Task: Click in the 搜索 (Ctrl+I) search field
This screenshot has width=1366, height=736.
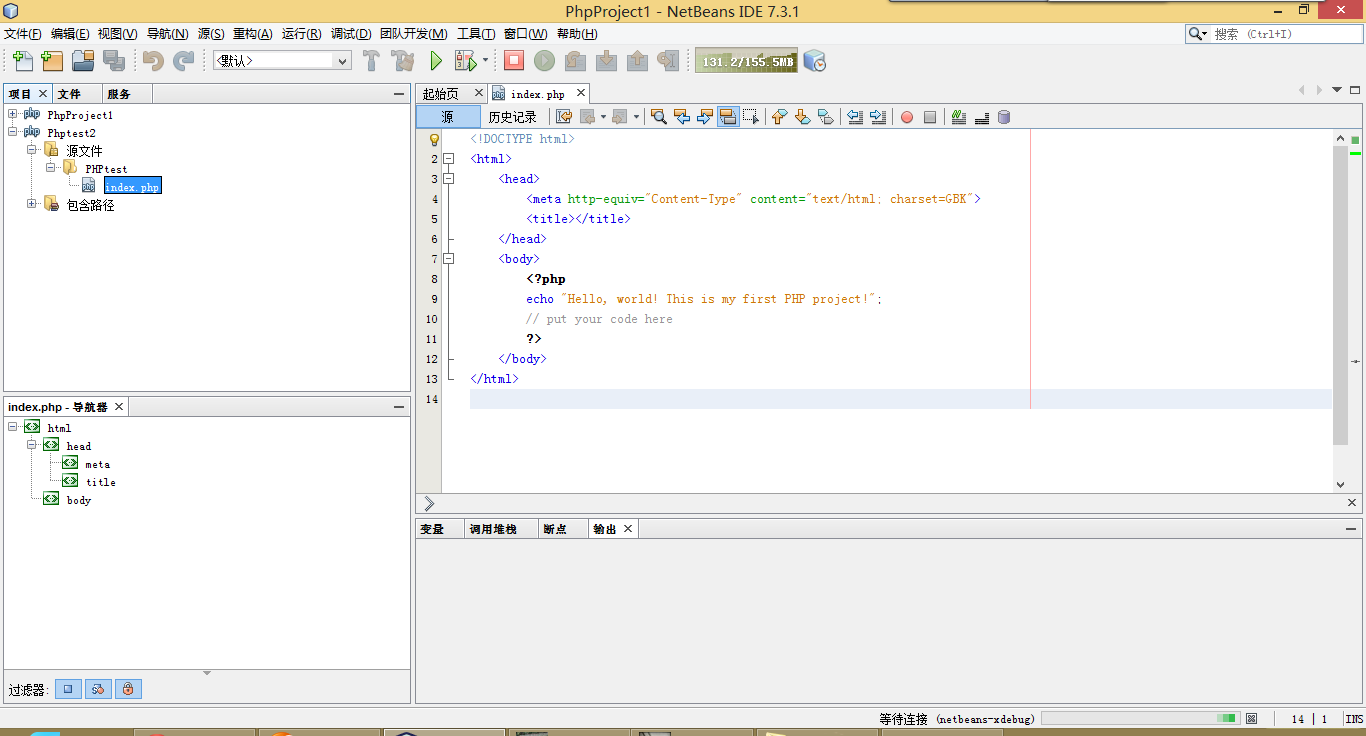Action: tap(1285, 34)
